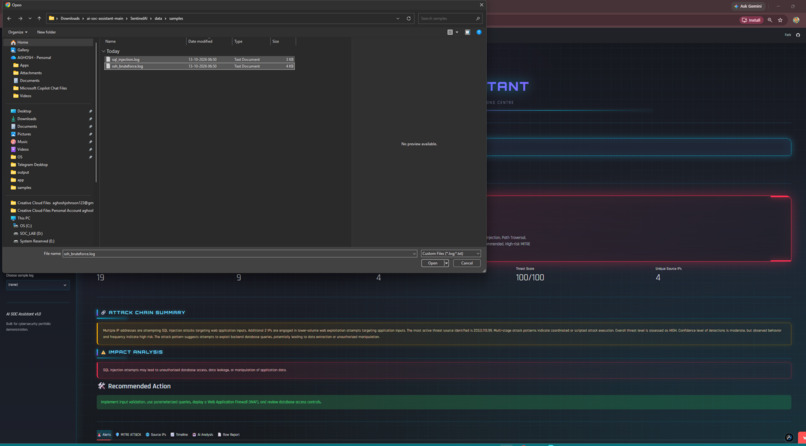Refresh the samples folder listing
This screenshot has width=806, height=446.
[409, 18]
